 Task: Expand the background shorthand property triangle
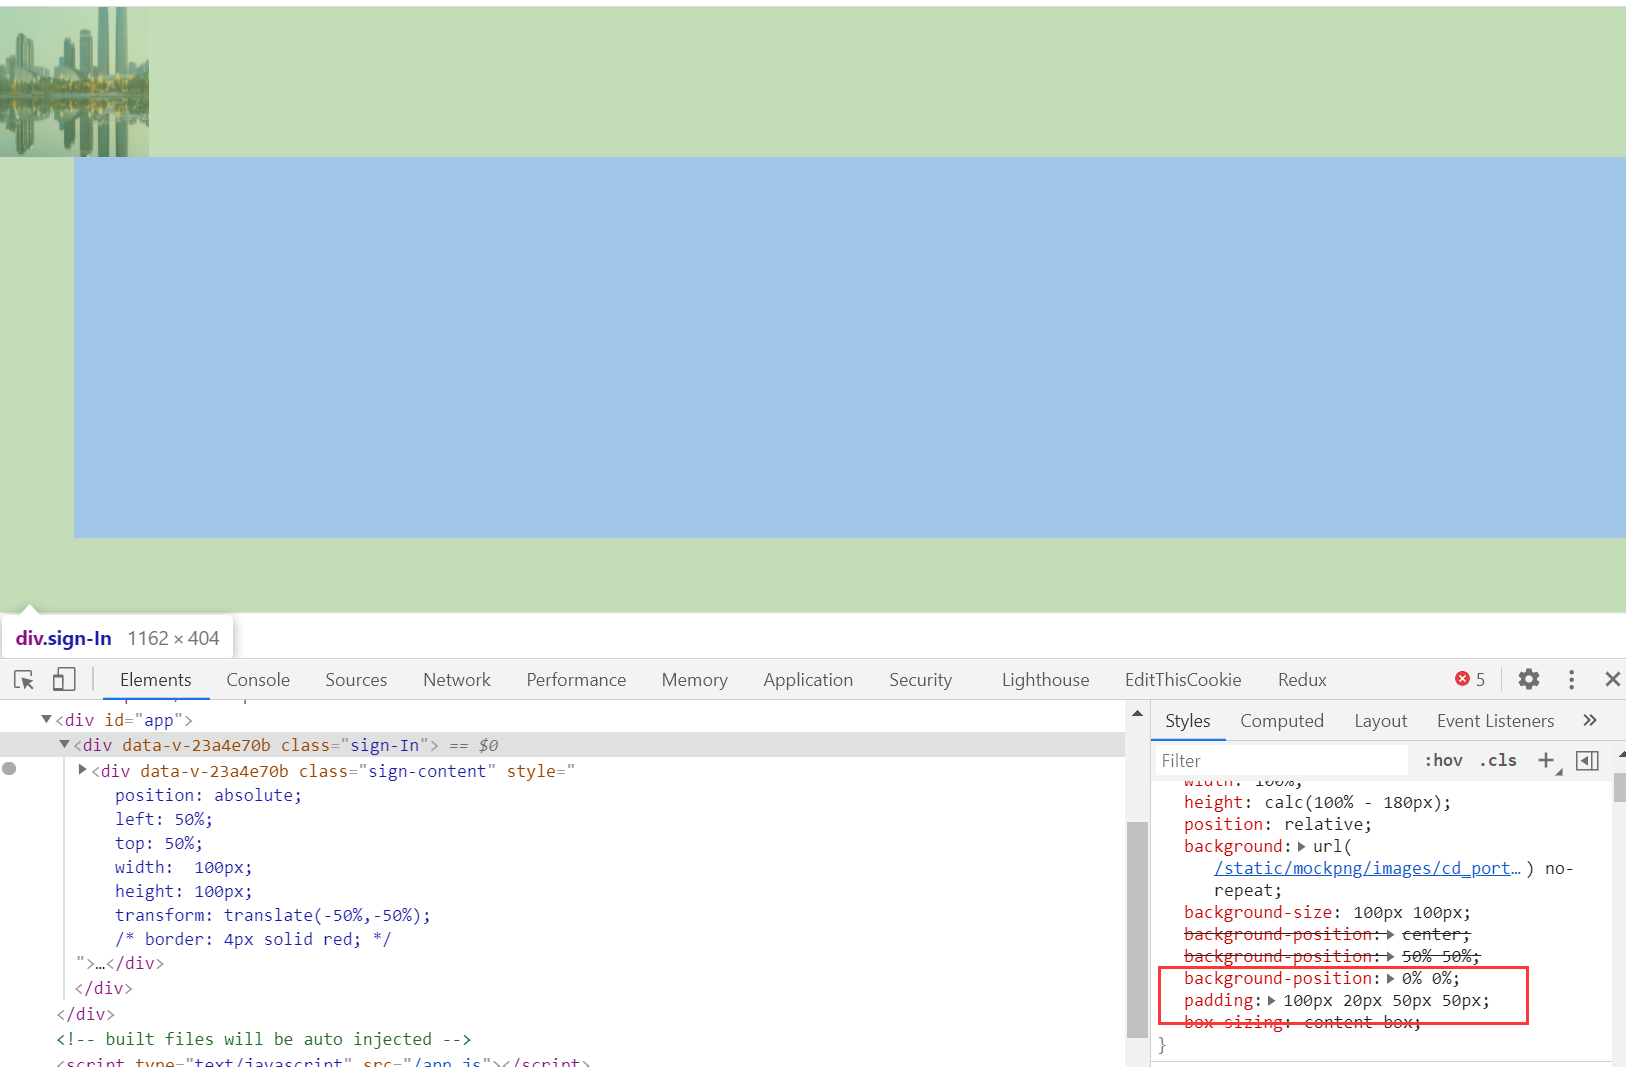1301,847
